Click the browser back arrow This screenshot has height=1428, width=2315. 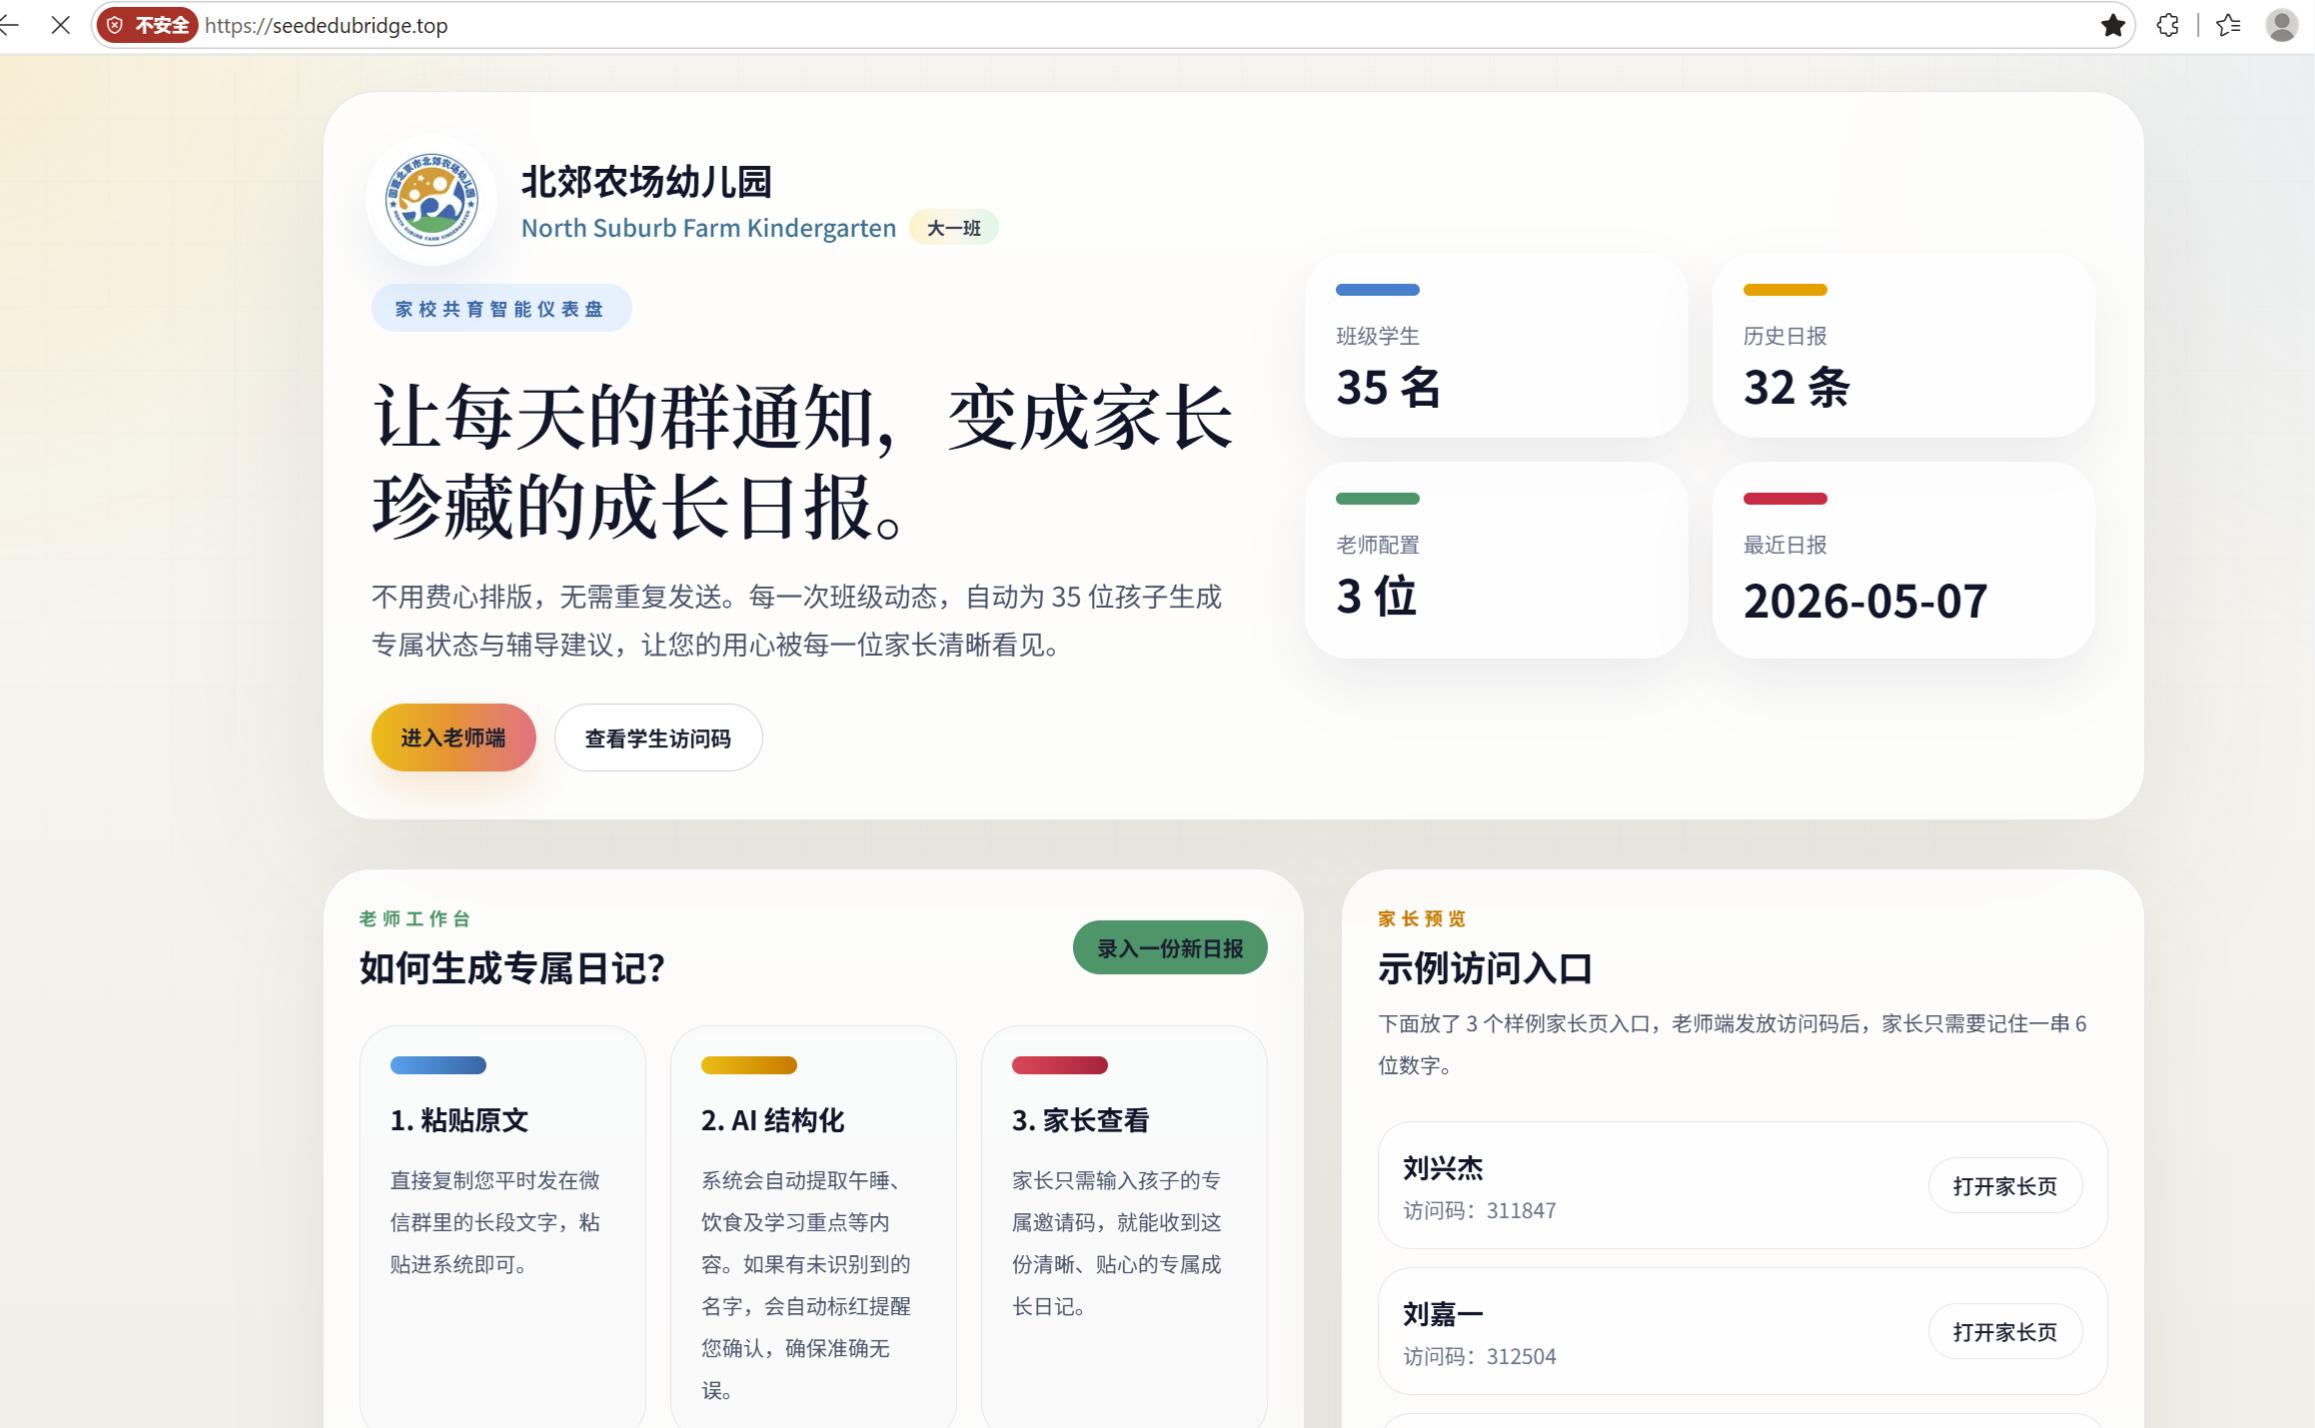click(9, 25)
